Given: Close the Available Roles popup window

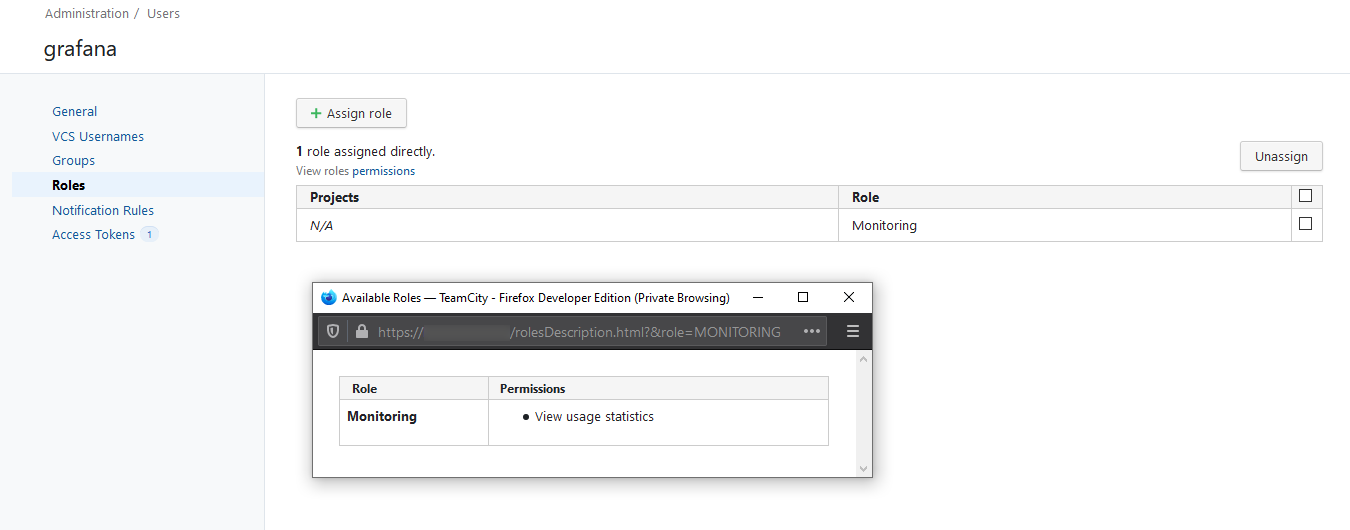Looking at the screenshot, I should click(x=849, y=298).
